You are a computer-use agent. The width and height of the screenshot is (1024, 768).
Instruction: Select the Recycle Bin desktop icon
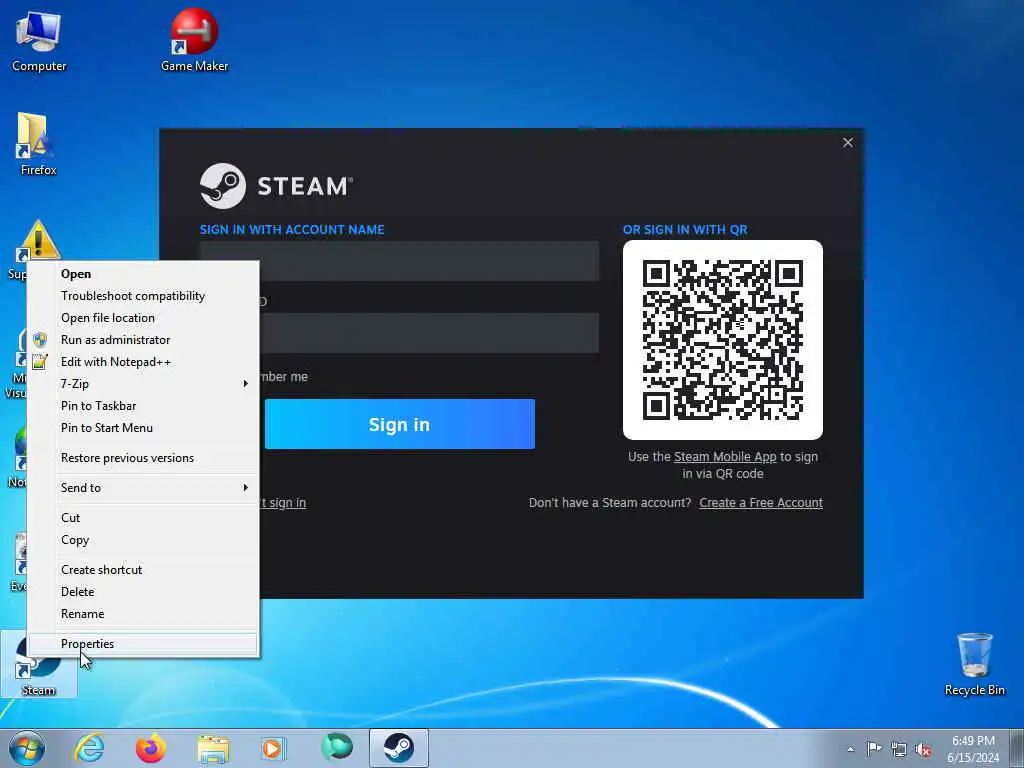[x=974, y=664]
